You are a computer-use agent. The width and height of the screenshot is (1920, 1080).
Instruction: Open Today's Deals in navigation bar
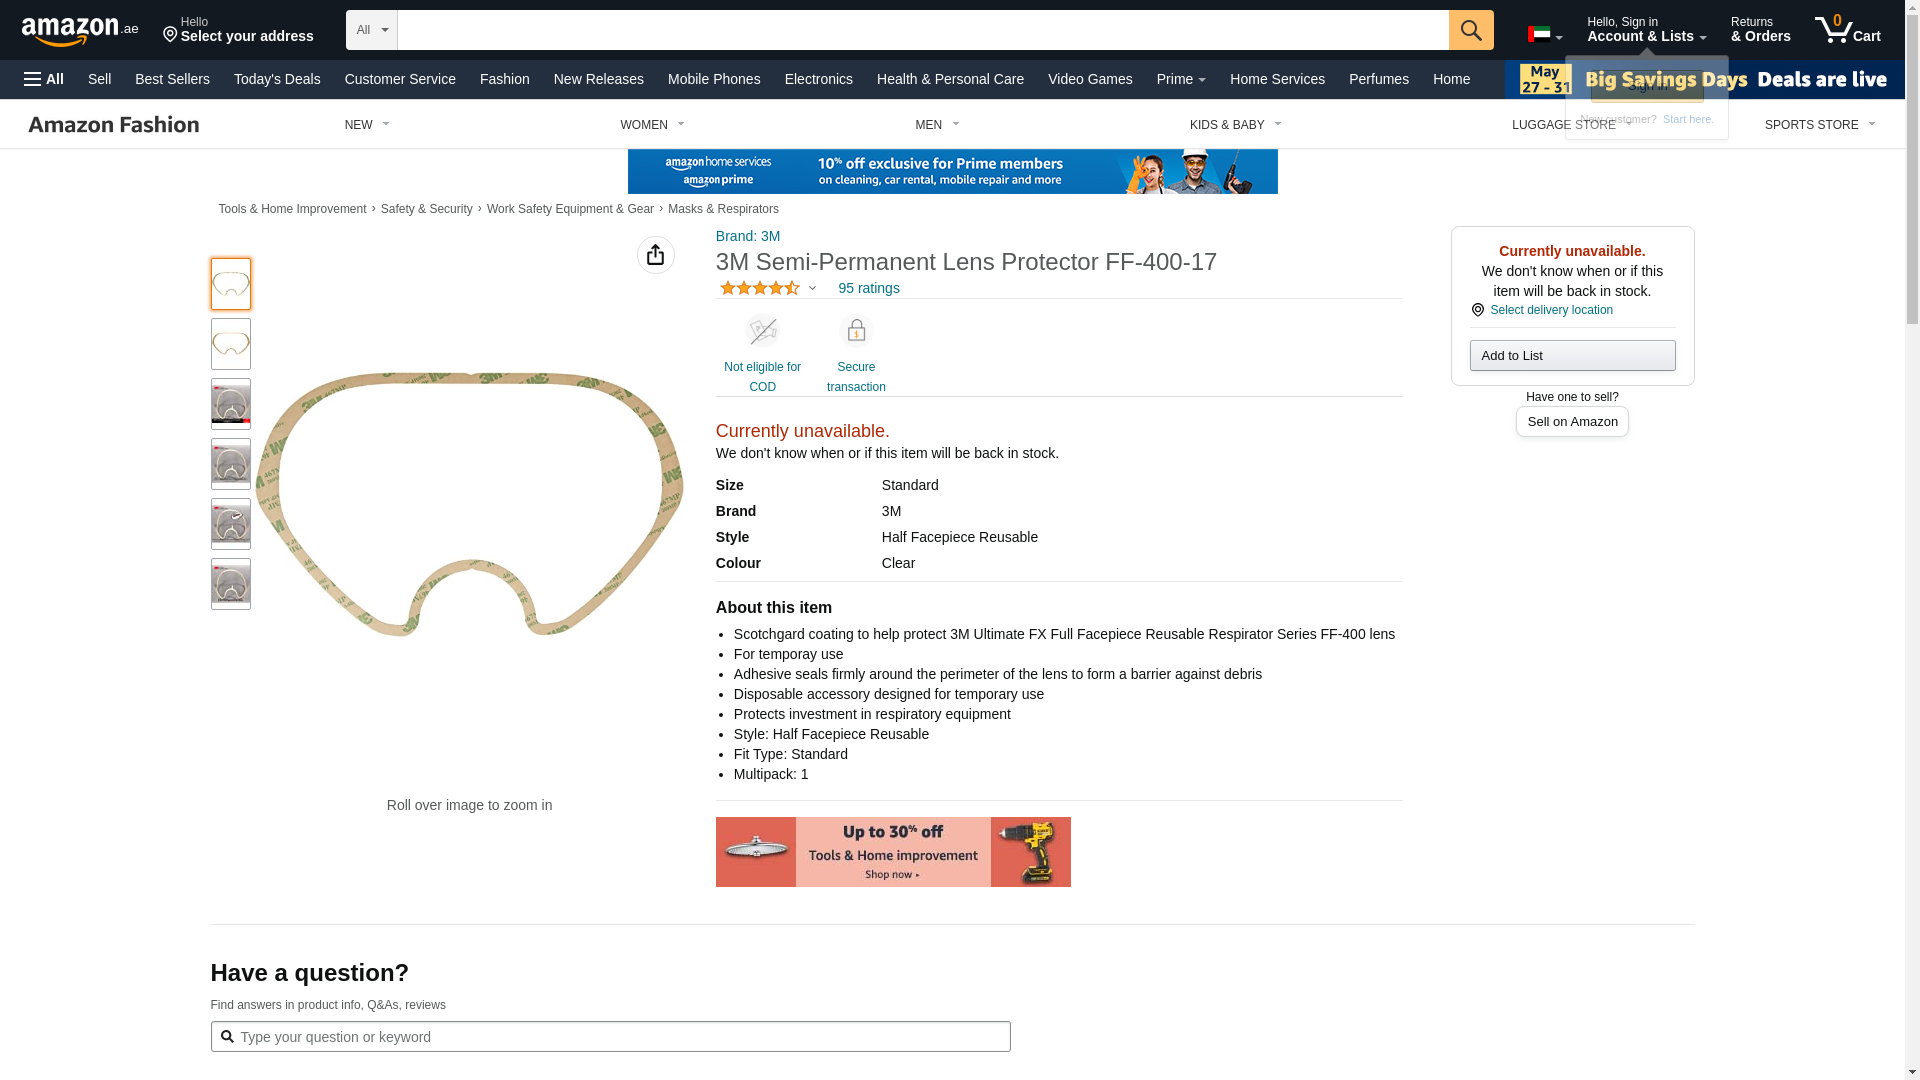[x=277, y=79]
